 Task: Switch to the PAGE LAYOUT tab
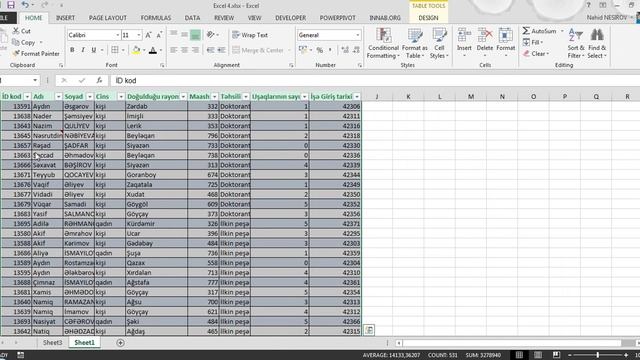[108, 18]
